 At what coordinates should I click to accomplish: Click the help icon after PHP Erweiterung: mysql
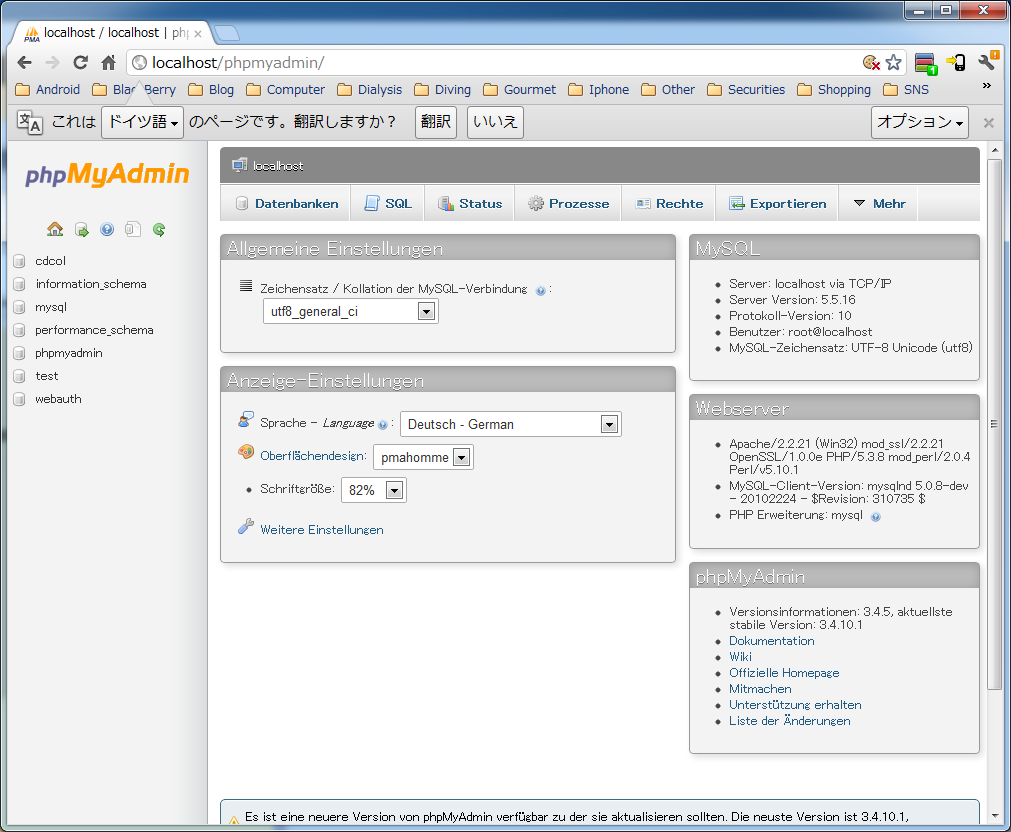[x=876, y=517]
